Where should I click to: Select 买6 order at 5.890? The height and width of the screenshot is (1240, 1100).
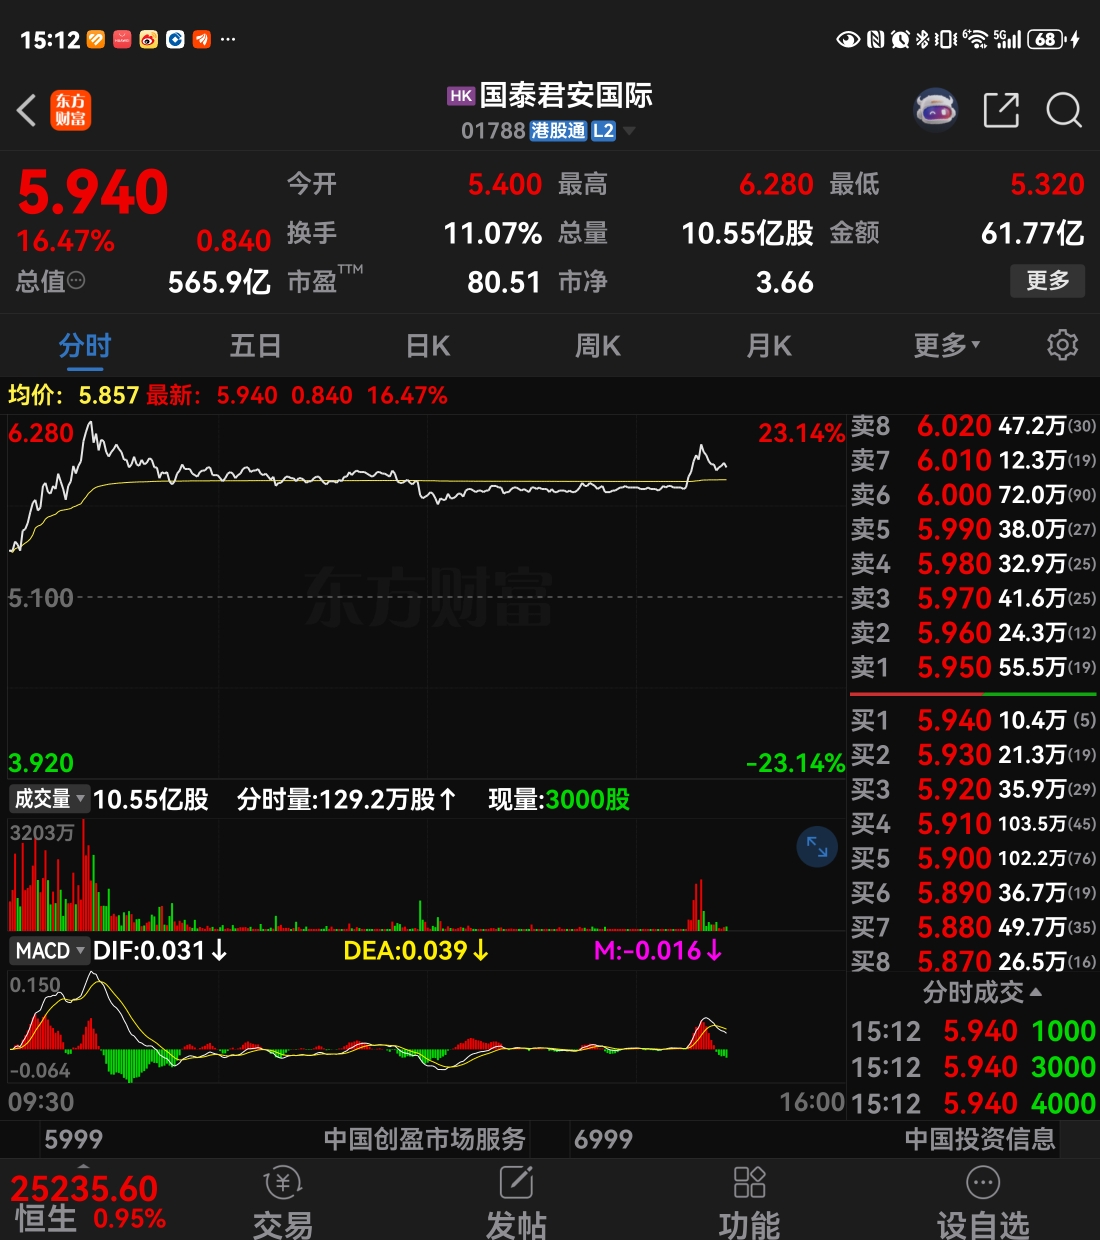coord(973,893)
